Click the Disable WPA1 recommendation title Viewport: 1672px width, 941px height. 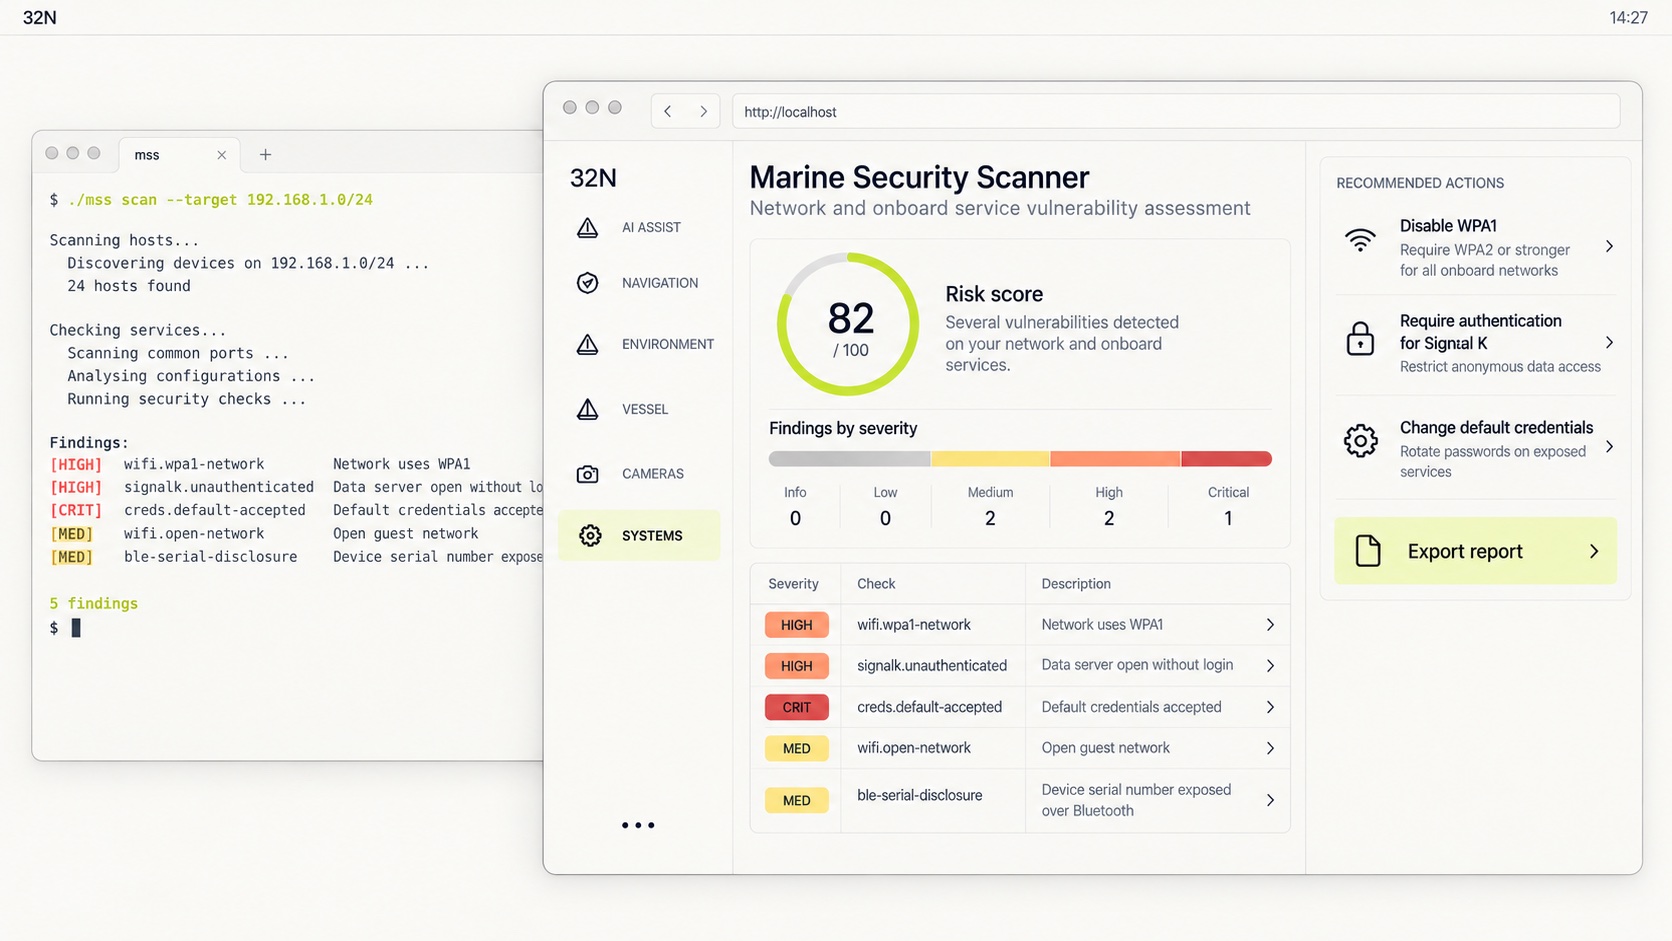1448,226
